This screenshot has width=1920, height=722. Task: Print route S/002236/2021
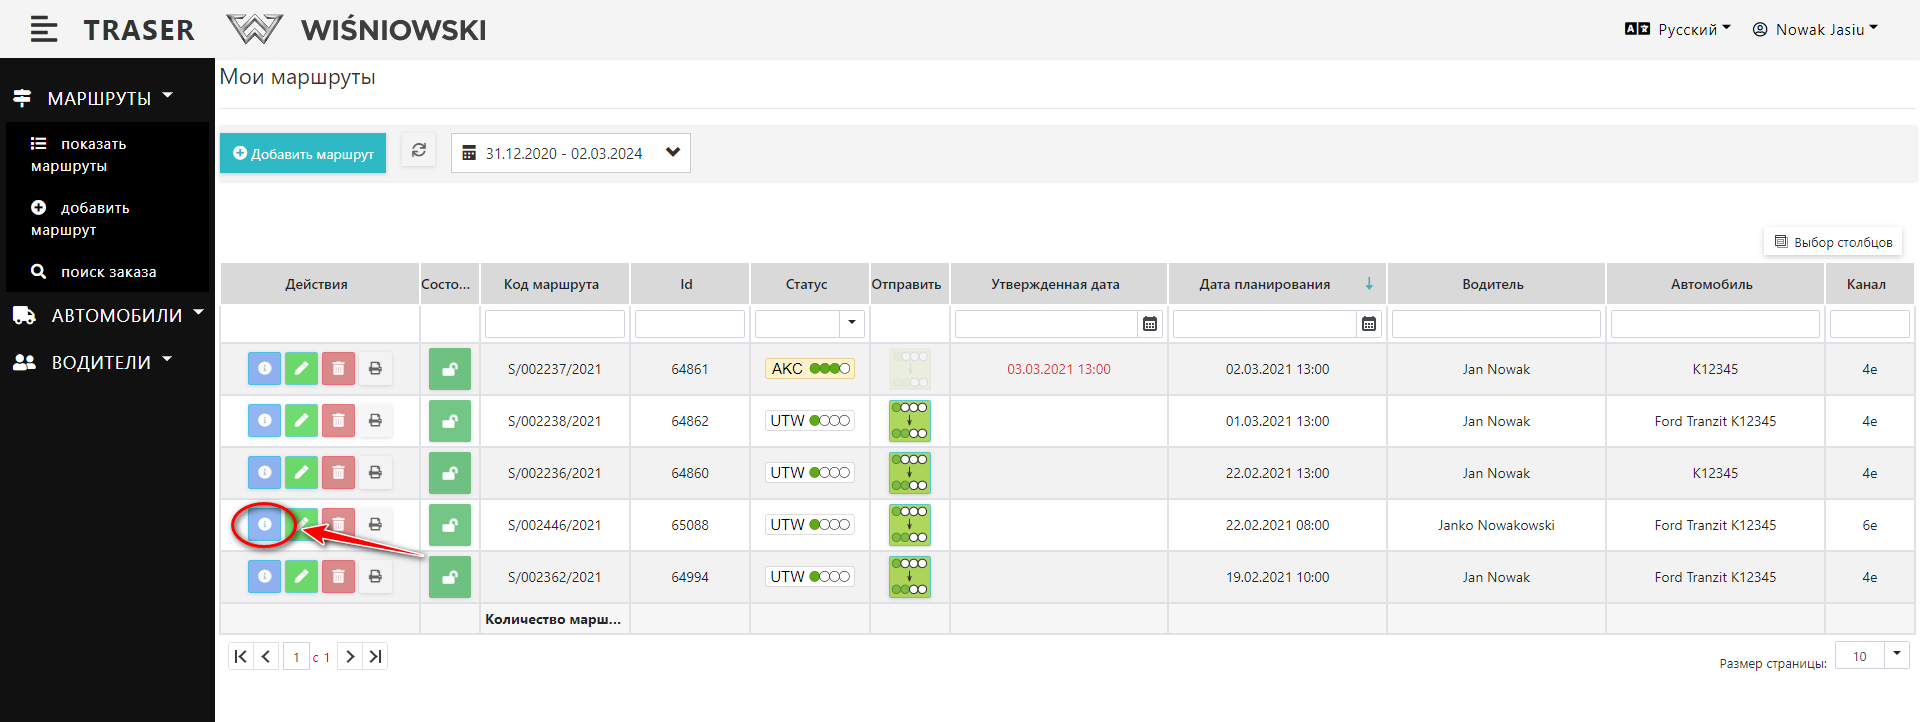(375, 473)
